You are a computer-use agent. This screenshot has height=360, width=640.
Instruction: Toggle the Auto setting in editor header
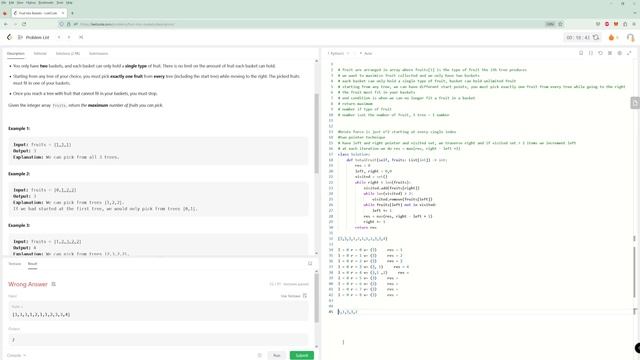[x=366, y=53]
